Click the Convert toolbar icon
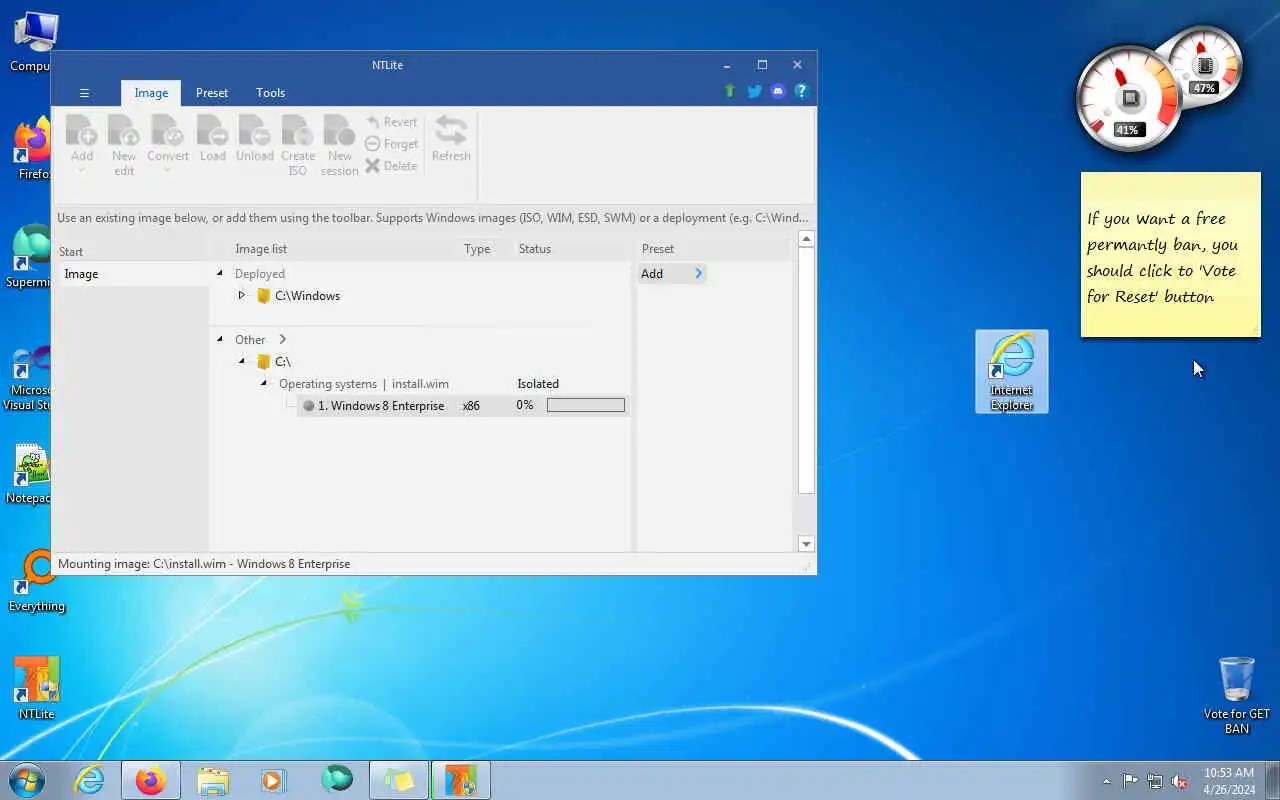1280x800 pixels. (168, 138)
